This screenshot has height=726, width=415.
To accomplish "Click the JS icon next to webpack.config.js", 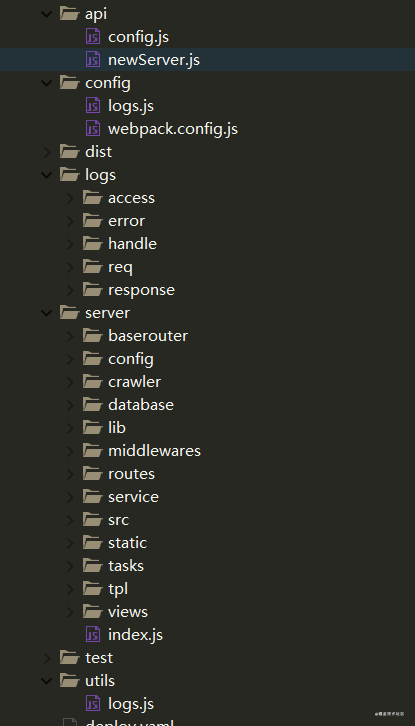I will point(93,129).
